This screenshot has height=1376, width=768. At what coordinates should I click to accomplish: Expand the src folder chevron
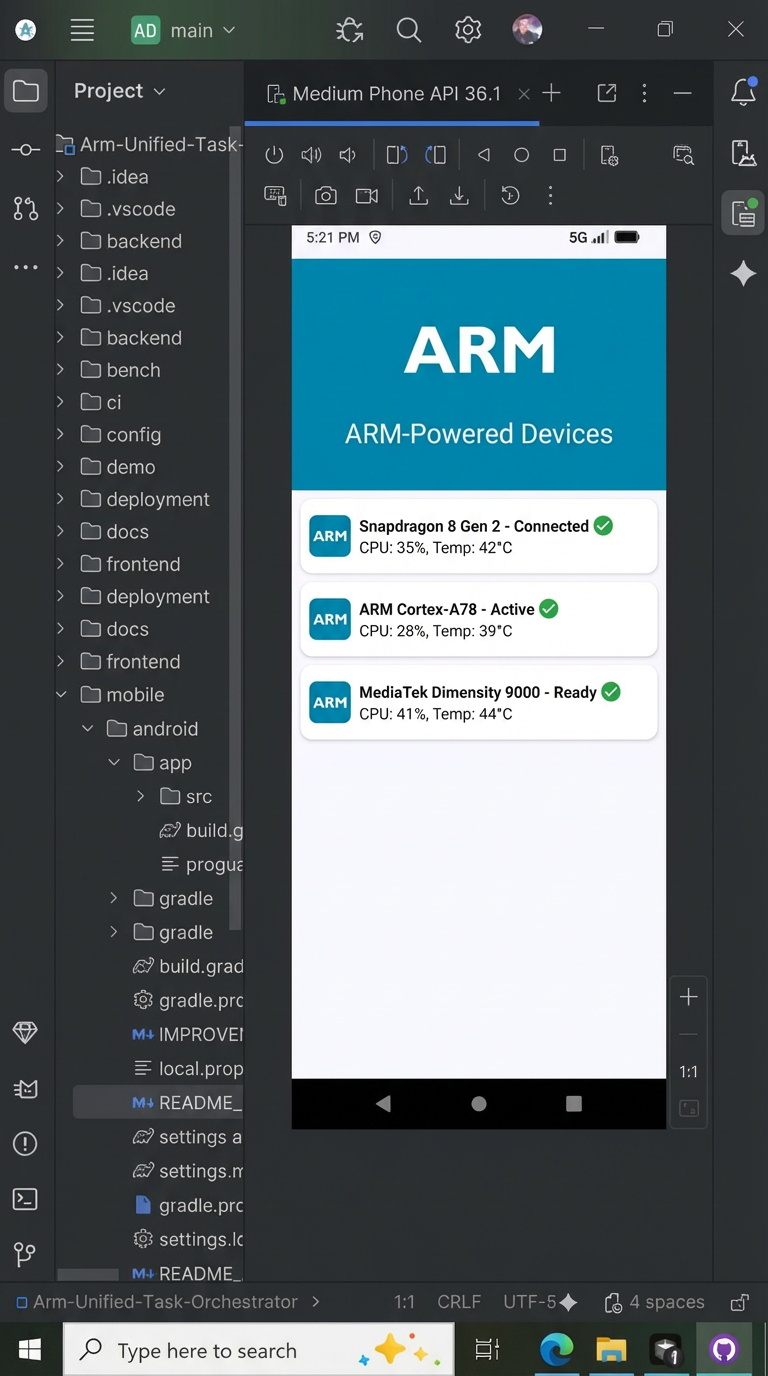point(140,797)
